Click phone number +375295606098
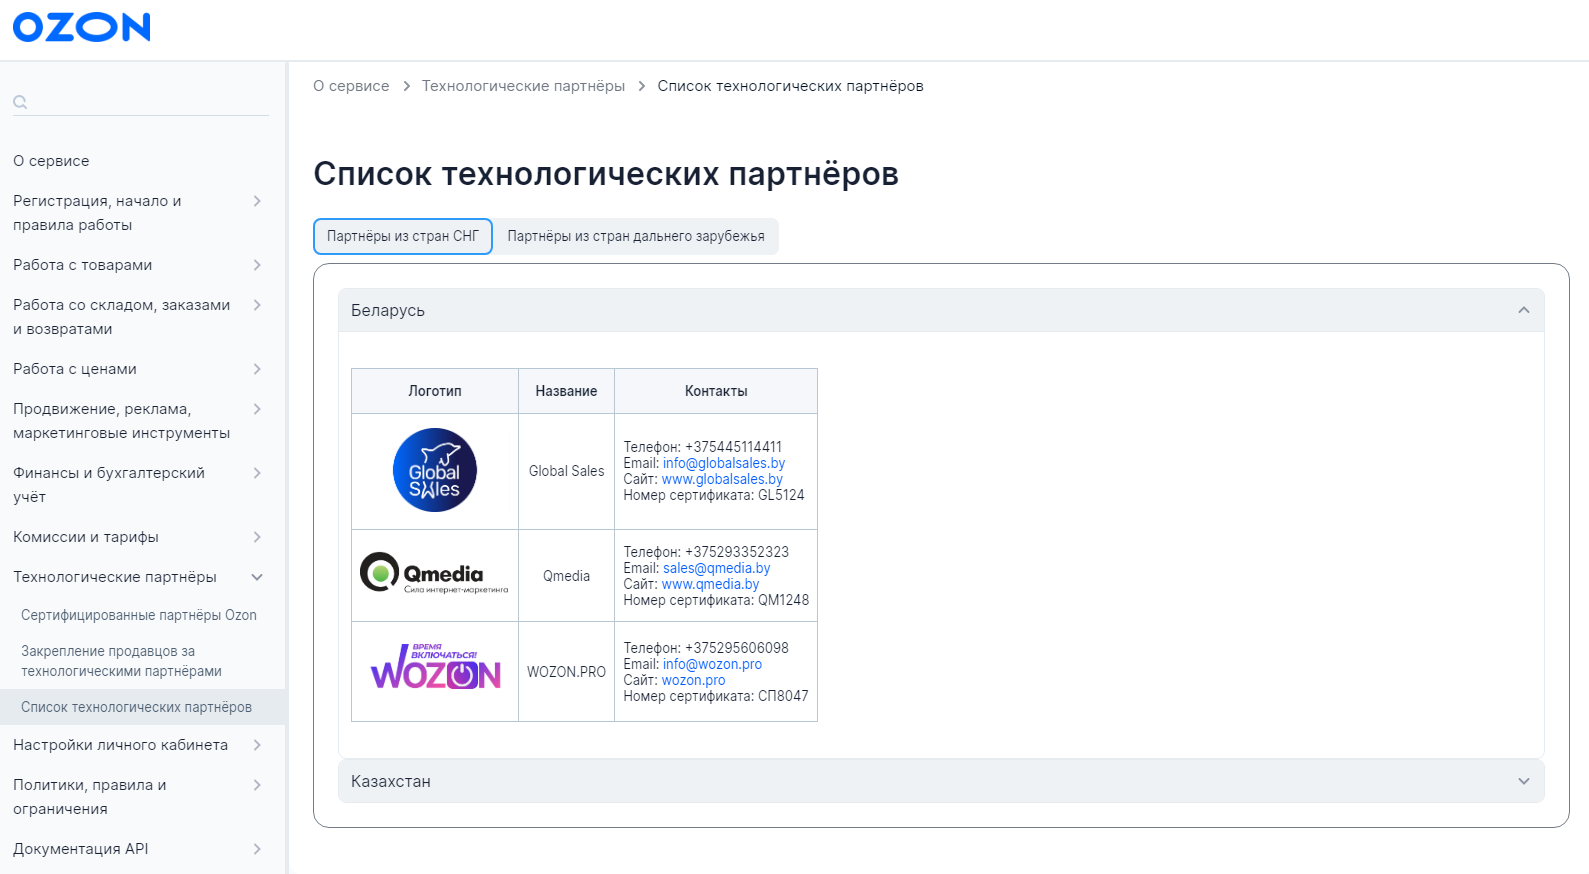The width and height of the screenshot is (1589, 874). coord(737,648)
